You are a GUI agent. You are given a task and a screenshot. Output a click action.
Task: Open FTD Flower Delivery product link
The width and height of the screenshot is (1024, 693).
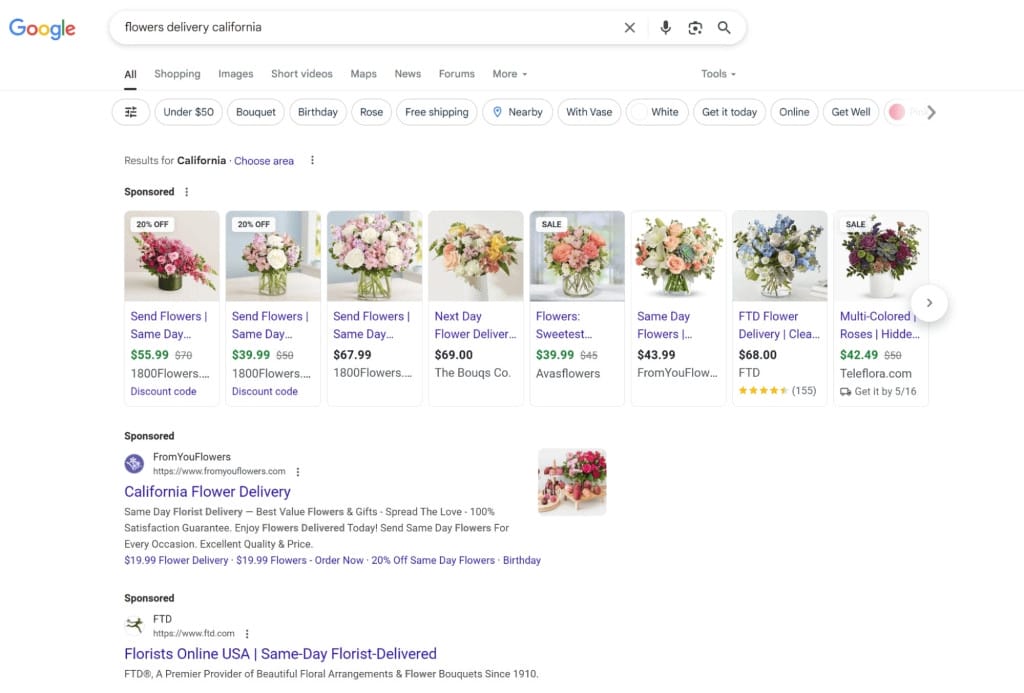(779, 325)
